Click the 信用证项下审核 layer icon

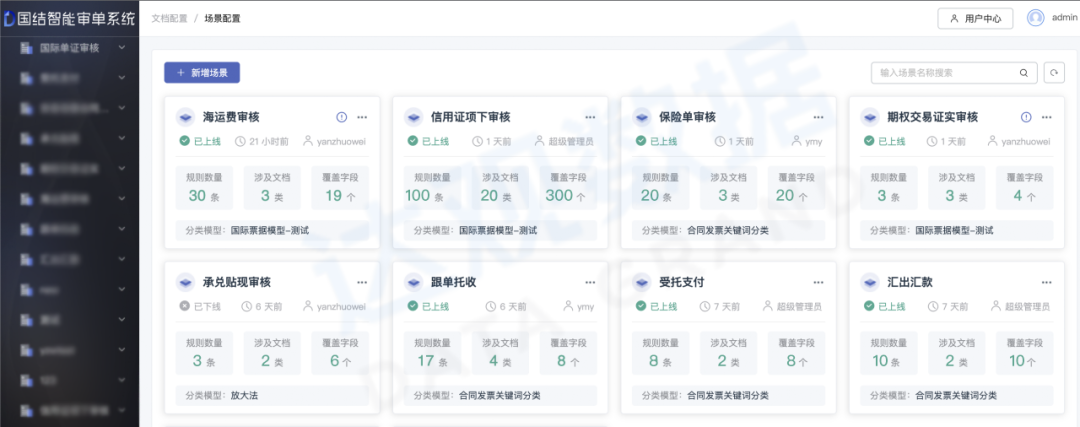click(413, 117)
